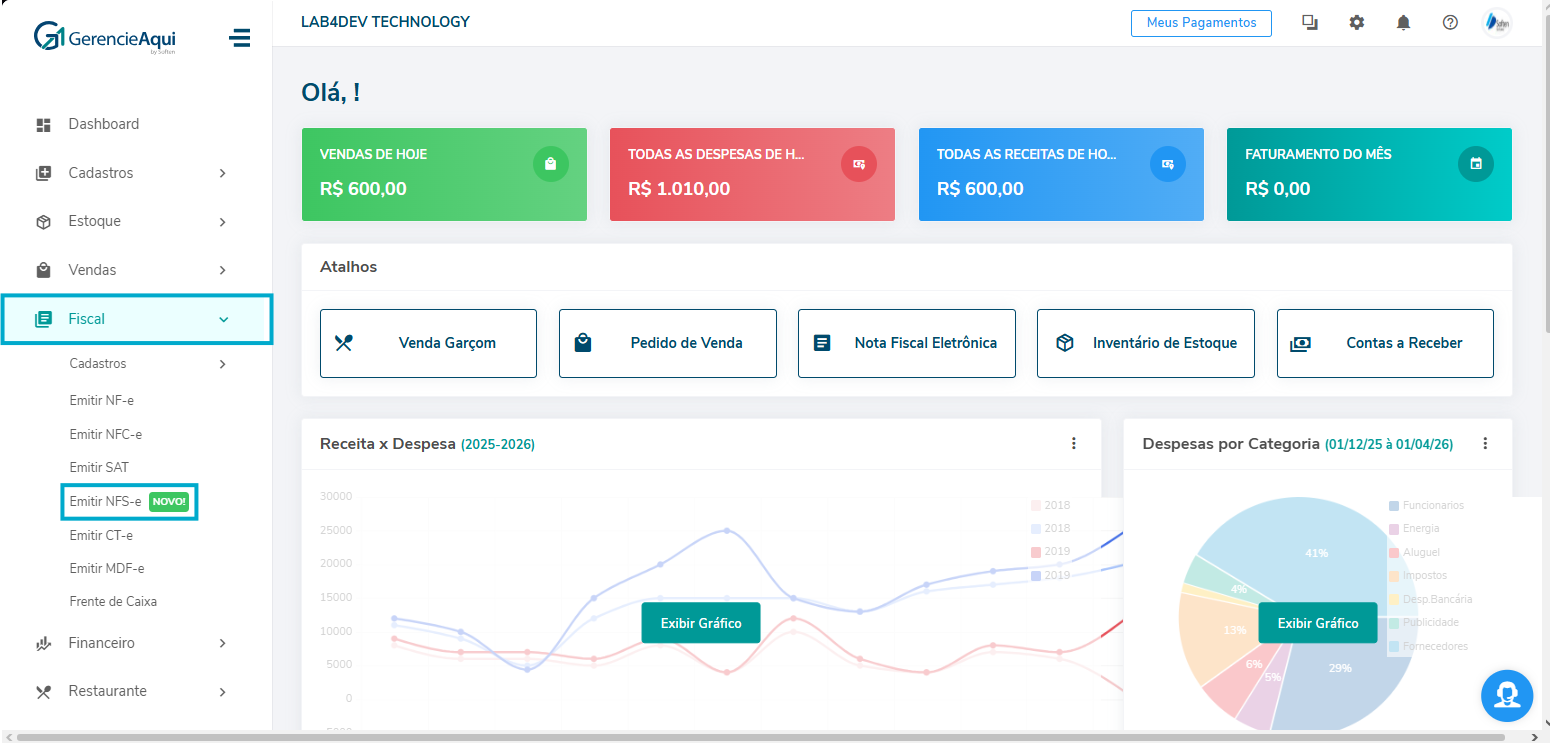Click the hamburger menu icon to collapse sidebar

239,38
